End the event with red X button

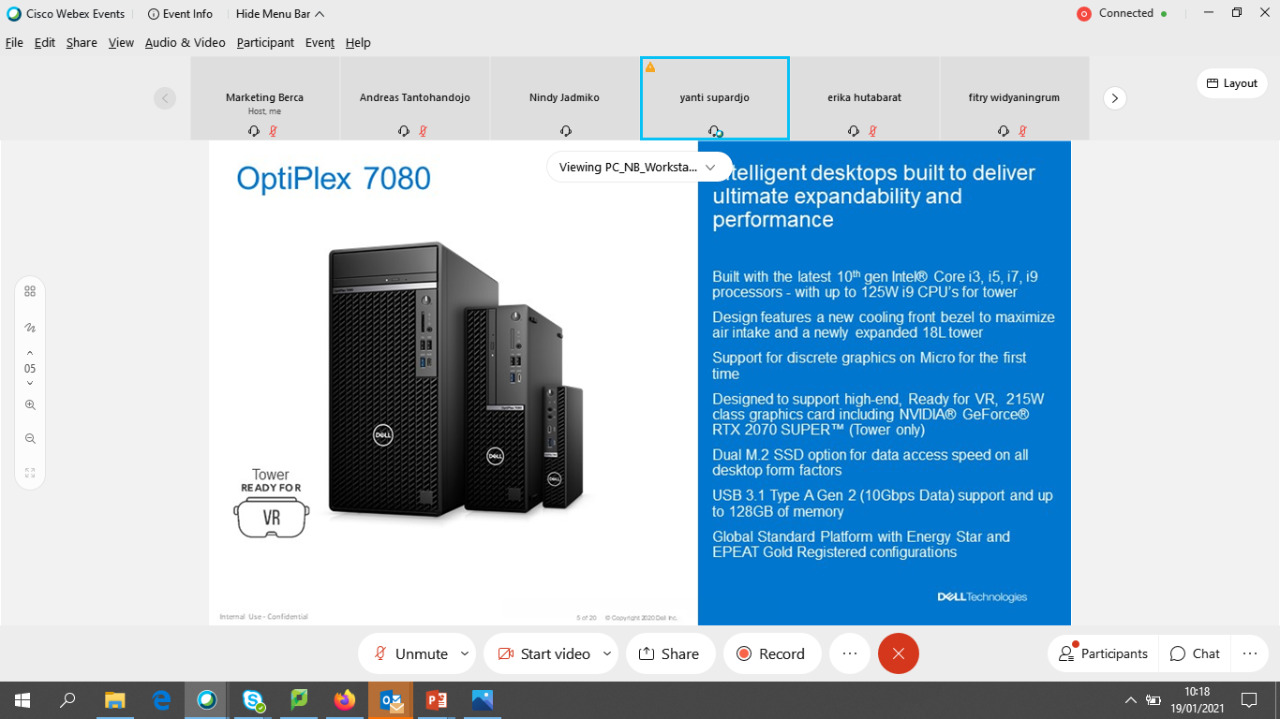coord(898,653)
